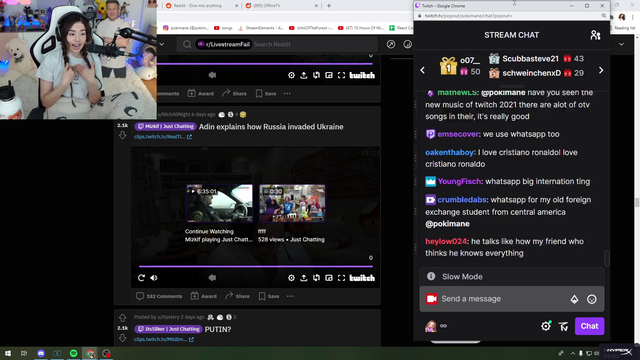The image size is (640, 360).
Task: Click the Slow Mode info icon
Action: (x=431, y=276)
